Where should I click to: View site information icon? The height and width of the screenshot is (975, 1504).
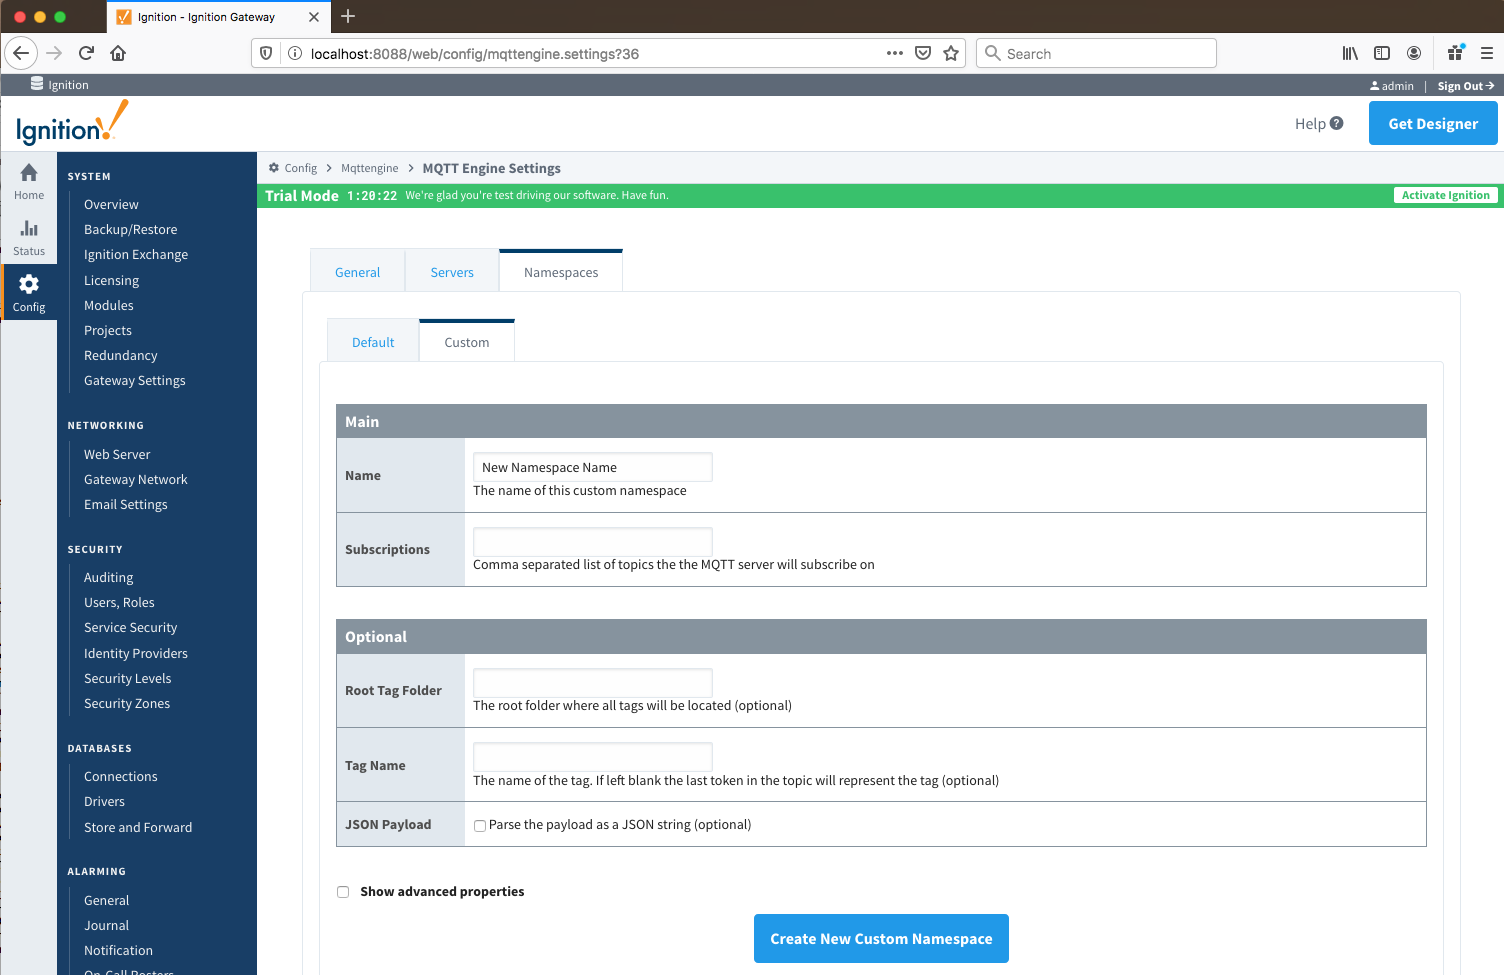pos(295,53)
